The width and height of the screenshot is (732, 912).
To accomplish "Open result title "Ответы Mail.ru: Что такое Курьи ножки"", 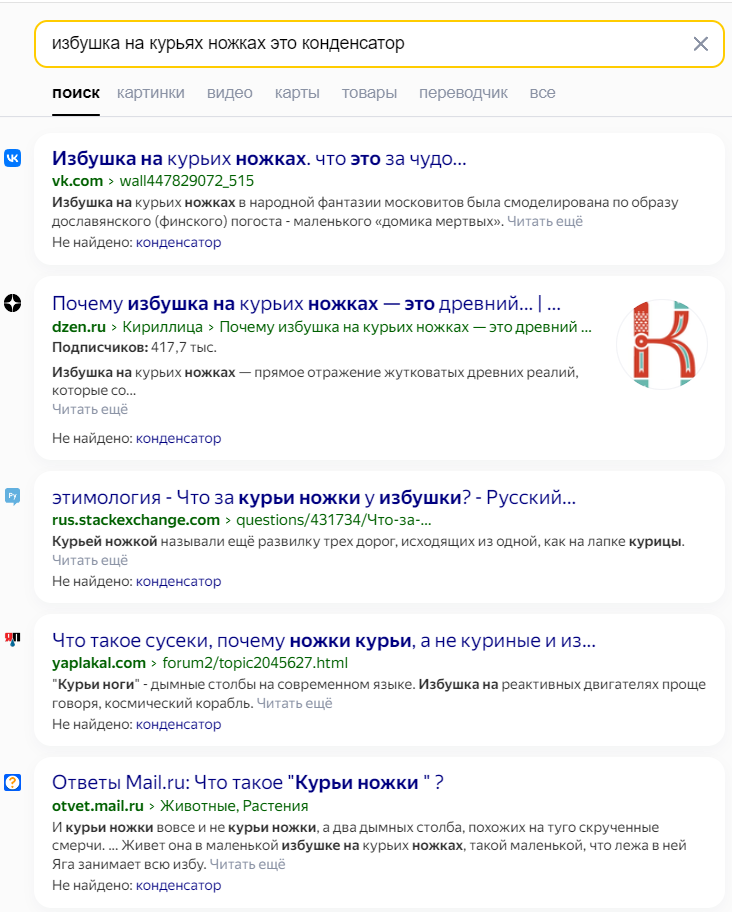I will pyautogui.click(x=248, y=783).
